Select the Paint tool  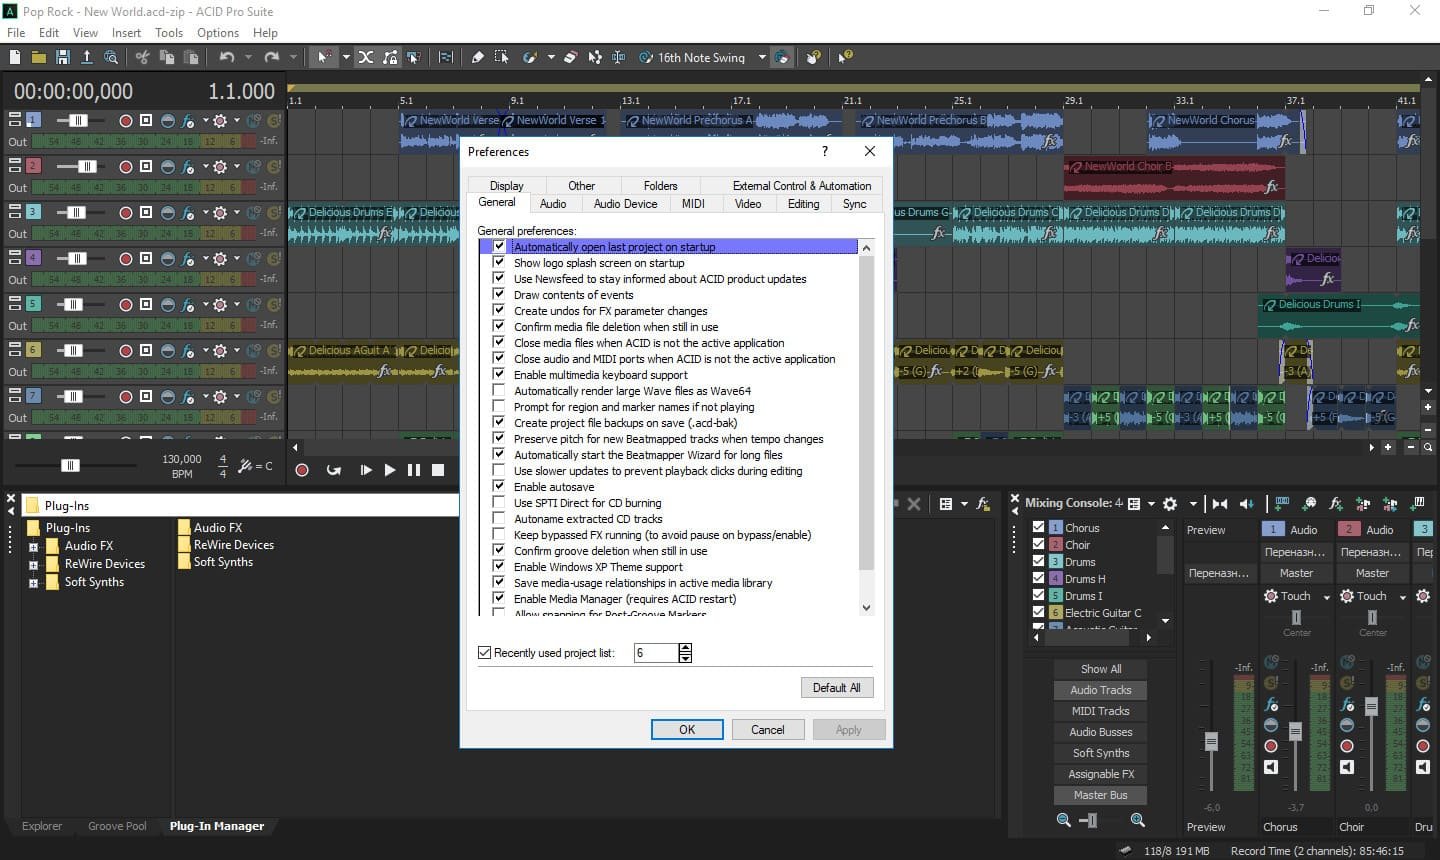click(529, 57)
